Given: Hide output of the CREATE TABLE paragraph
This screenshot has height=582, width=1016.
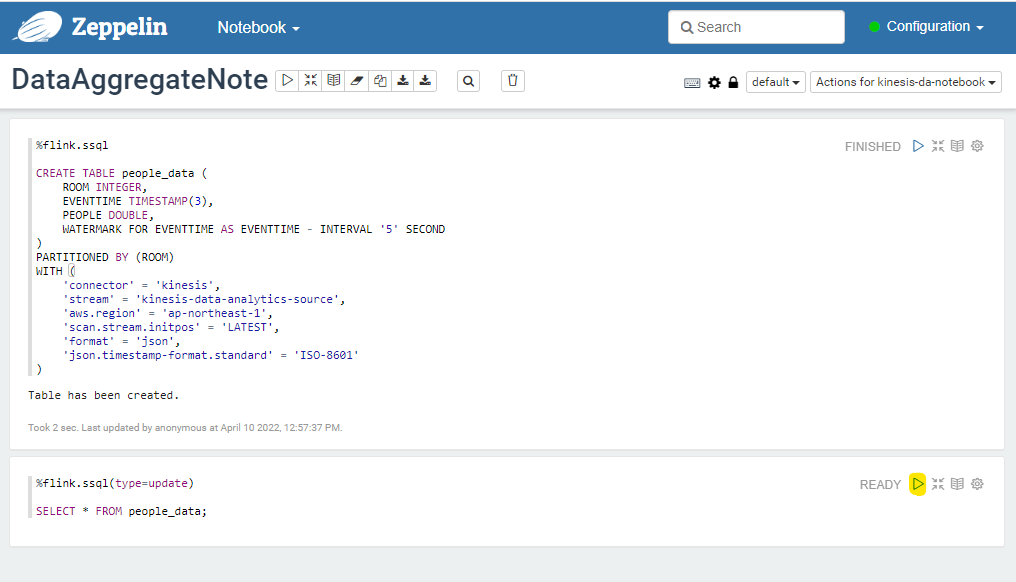Looking at the screenshot, I should [x=957, y=146].
